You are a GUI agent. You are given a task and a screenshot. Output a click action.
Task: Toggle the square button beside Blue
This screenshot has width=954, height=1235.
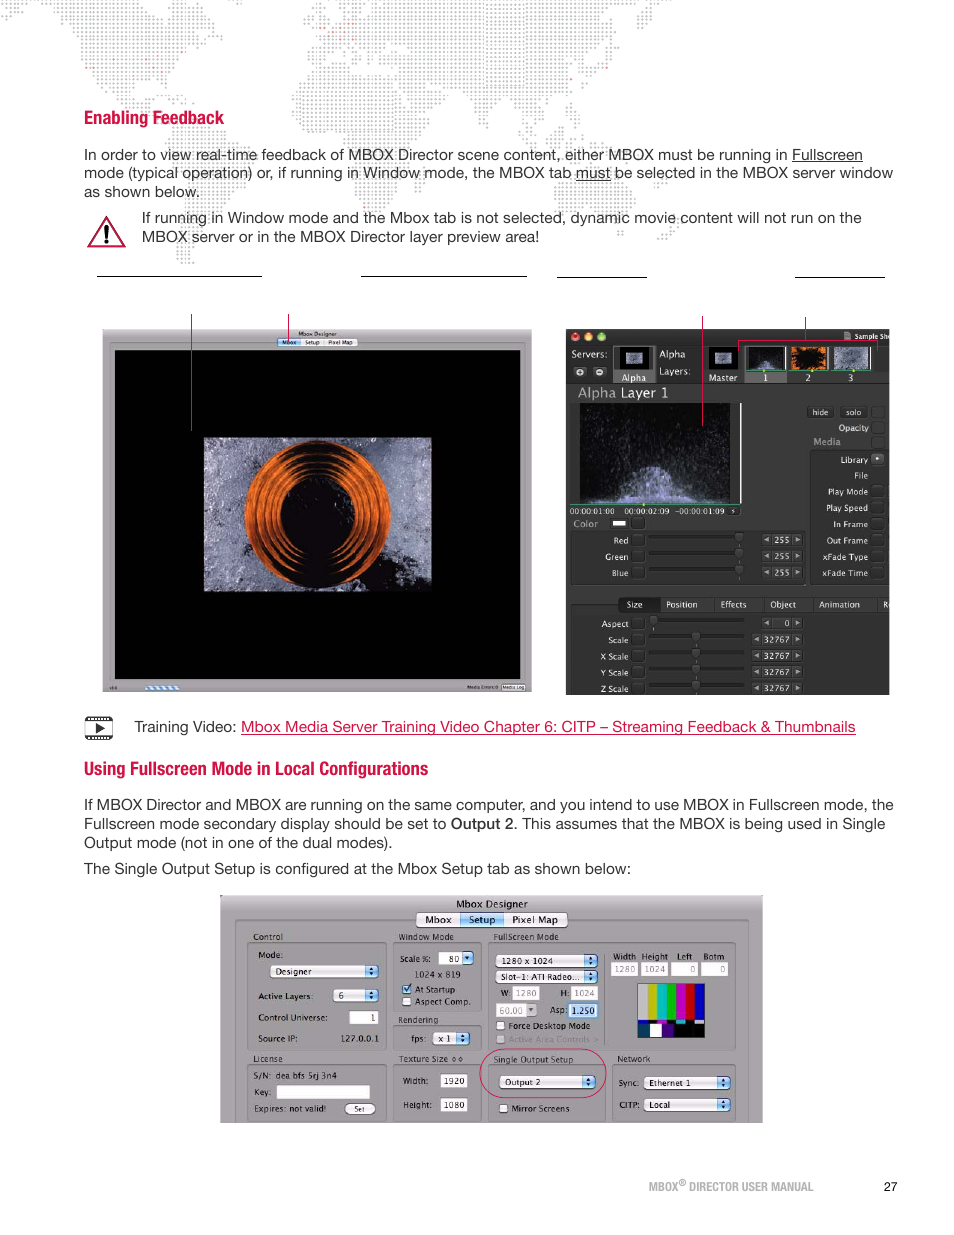pyautogui.click(x=638, y=573)
